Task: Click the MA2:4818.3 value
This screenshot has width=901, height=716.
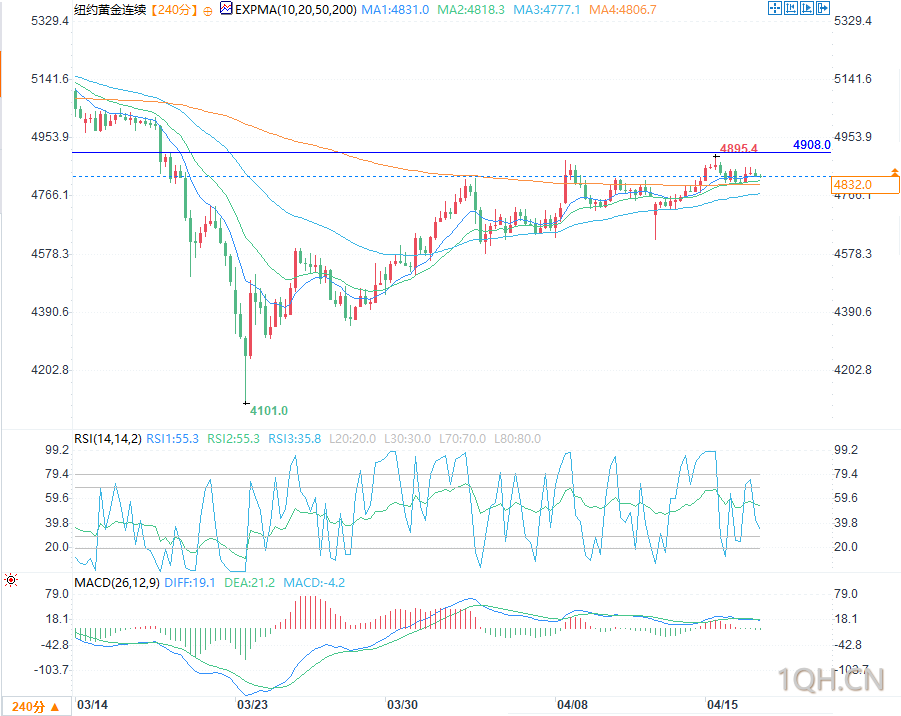Action: coord(471,10)
